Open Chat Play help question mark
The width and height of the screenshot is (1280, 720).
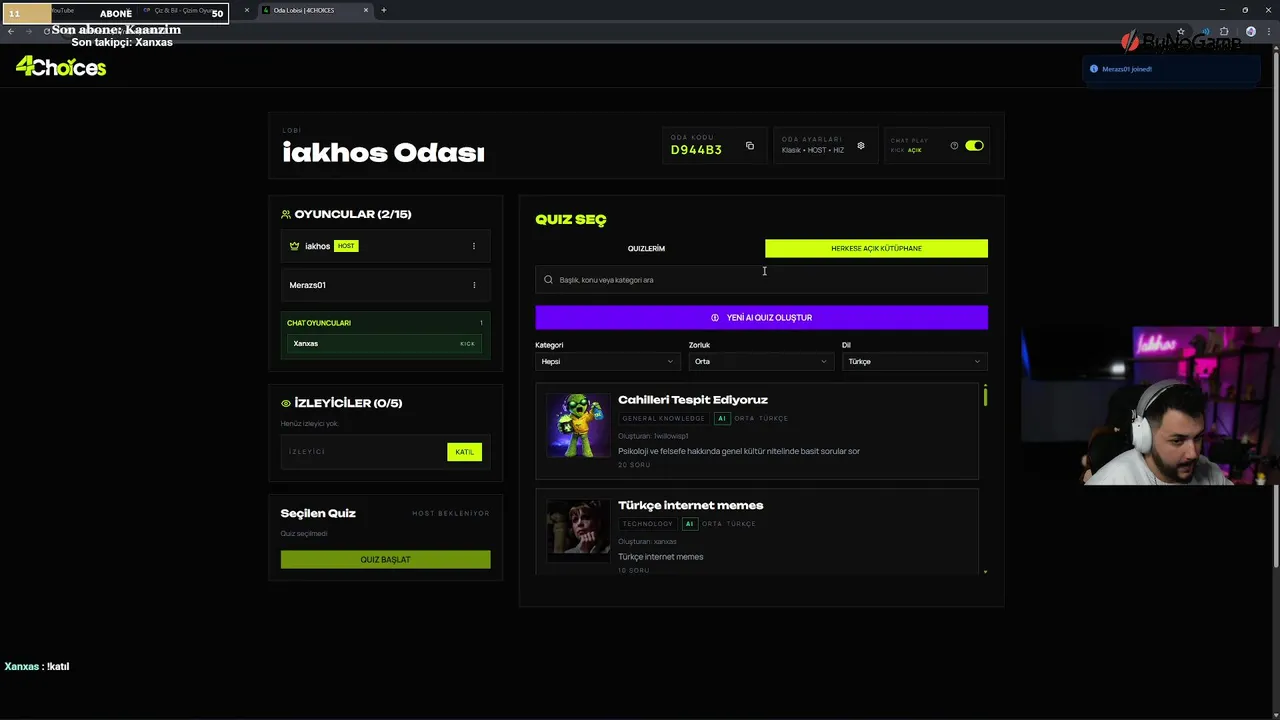(x=954, y=146)
